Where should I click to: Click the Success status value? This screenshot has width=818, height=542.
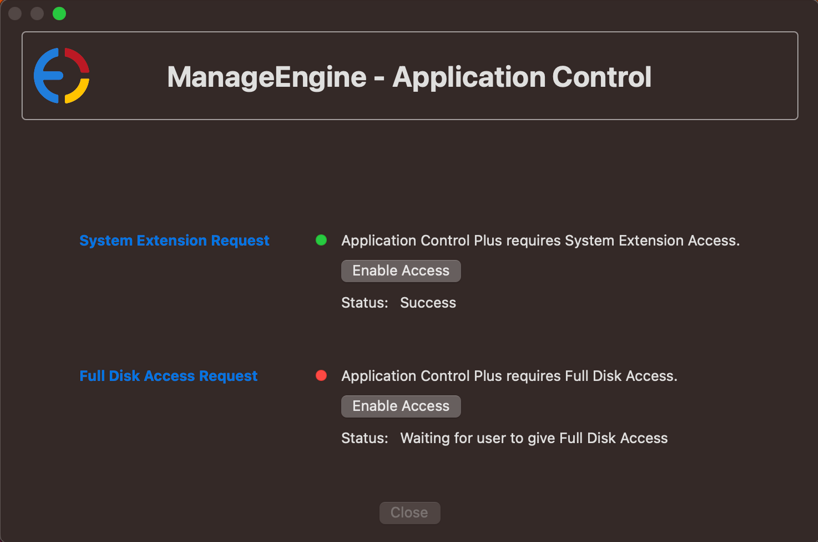click(428, 303)
